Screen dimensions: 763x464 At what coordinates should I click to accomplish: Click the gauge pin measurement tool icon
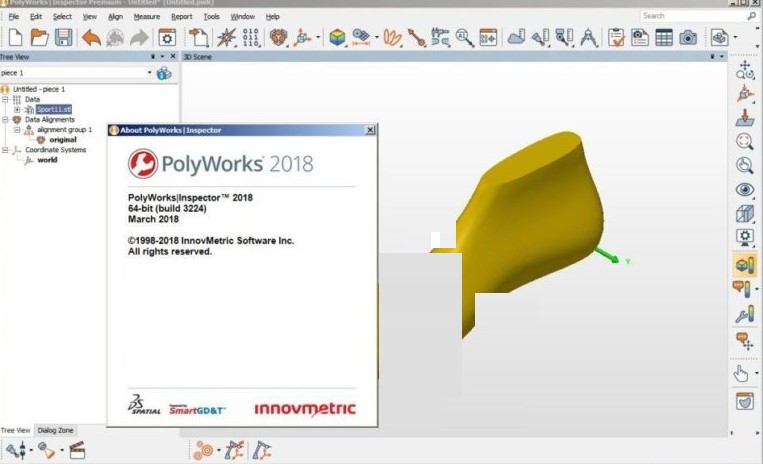coord(417,37)
